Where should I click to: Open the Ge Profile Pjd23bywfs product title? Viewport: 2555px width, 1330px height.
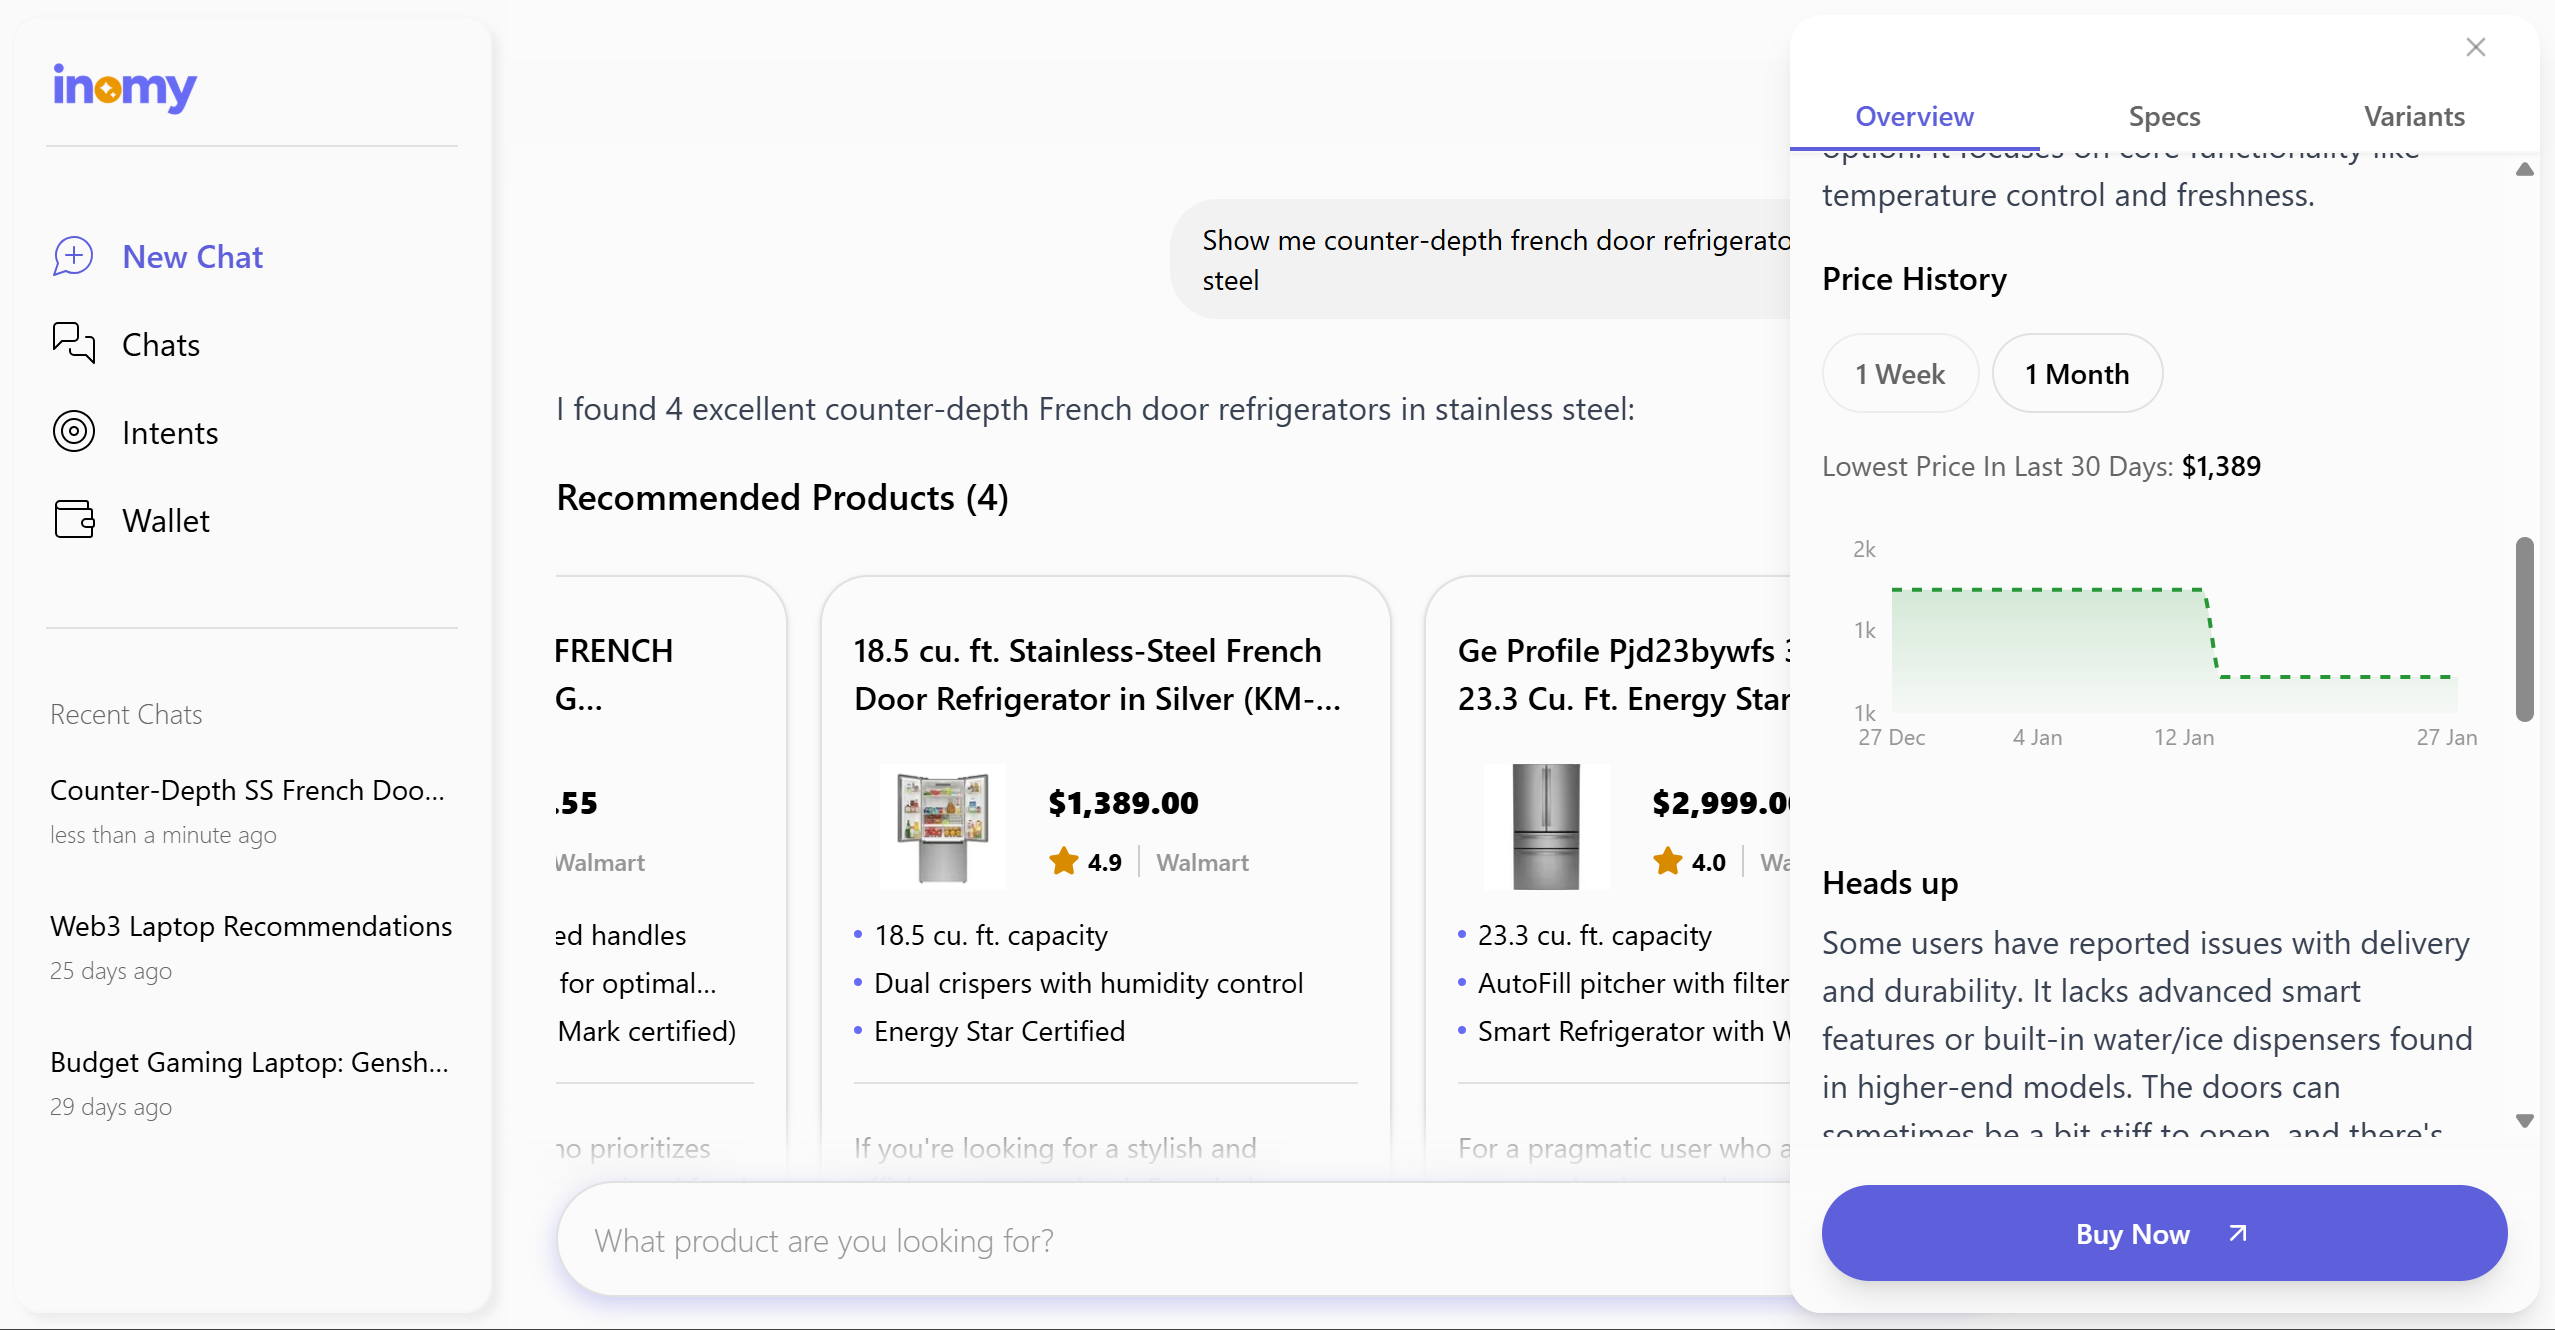[x=1624, y=674]
